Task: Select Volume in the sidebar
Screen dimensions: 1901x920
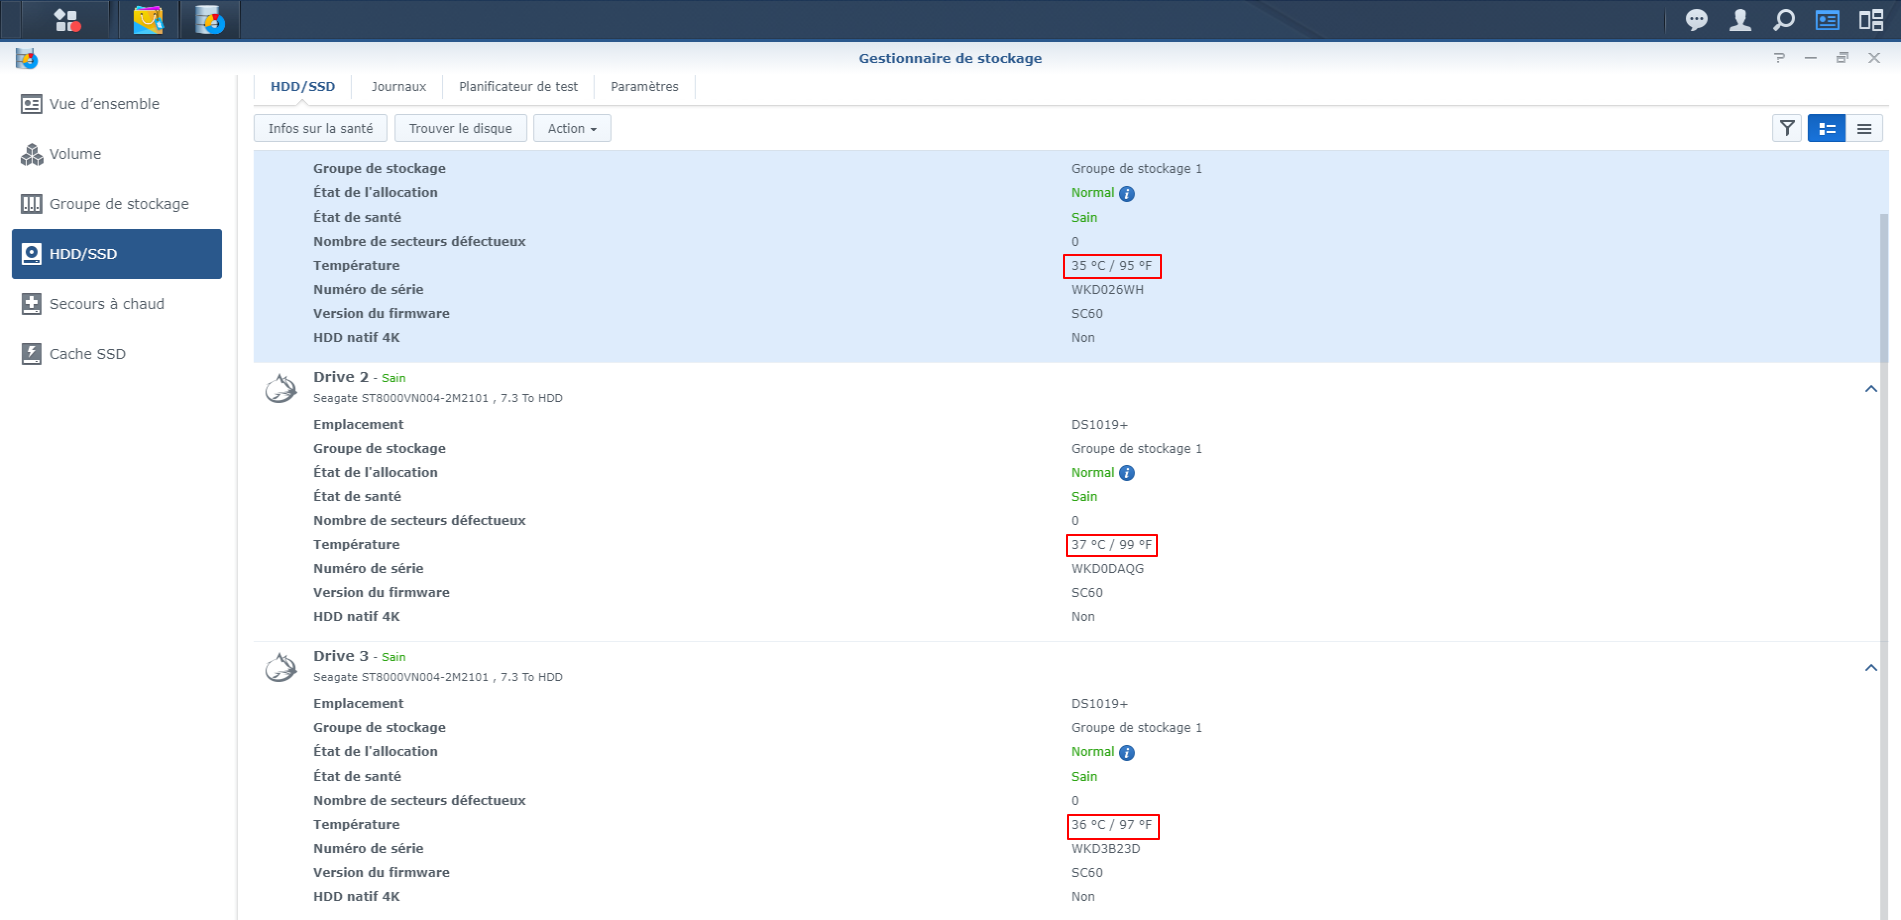Action: coord(75,154)
